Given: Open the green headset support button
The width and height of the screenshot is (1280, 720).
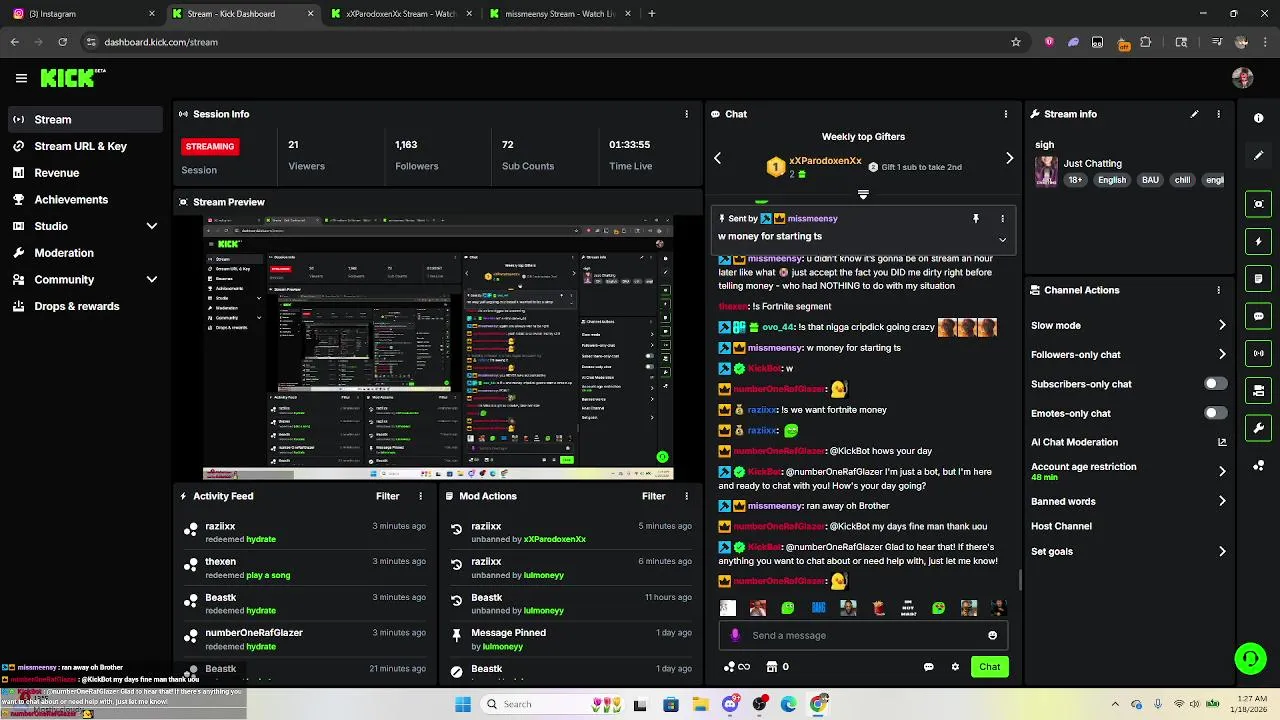Looking at the screenshot, I should coord(1250,658).
